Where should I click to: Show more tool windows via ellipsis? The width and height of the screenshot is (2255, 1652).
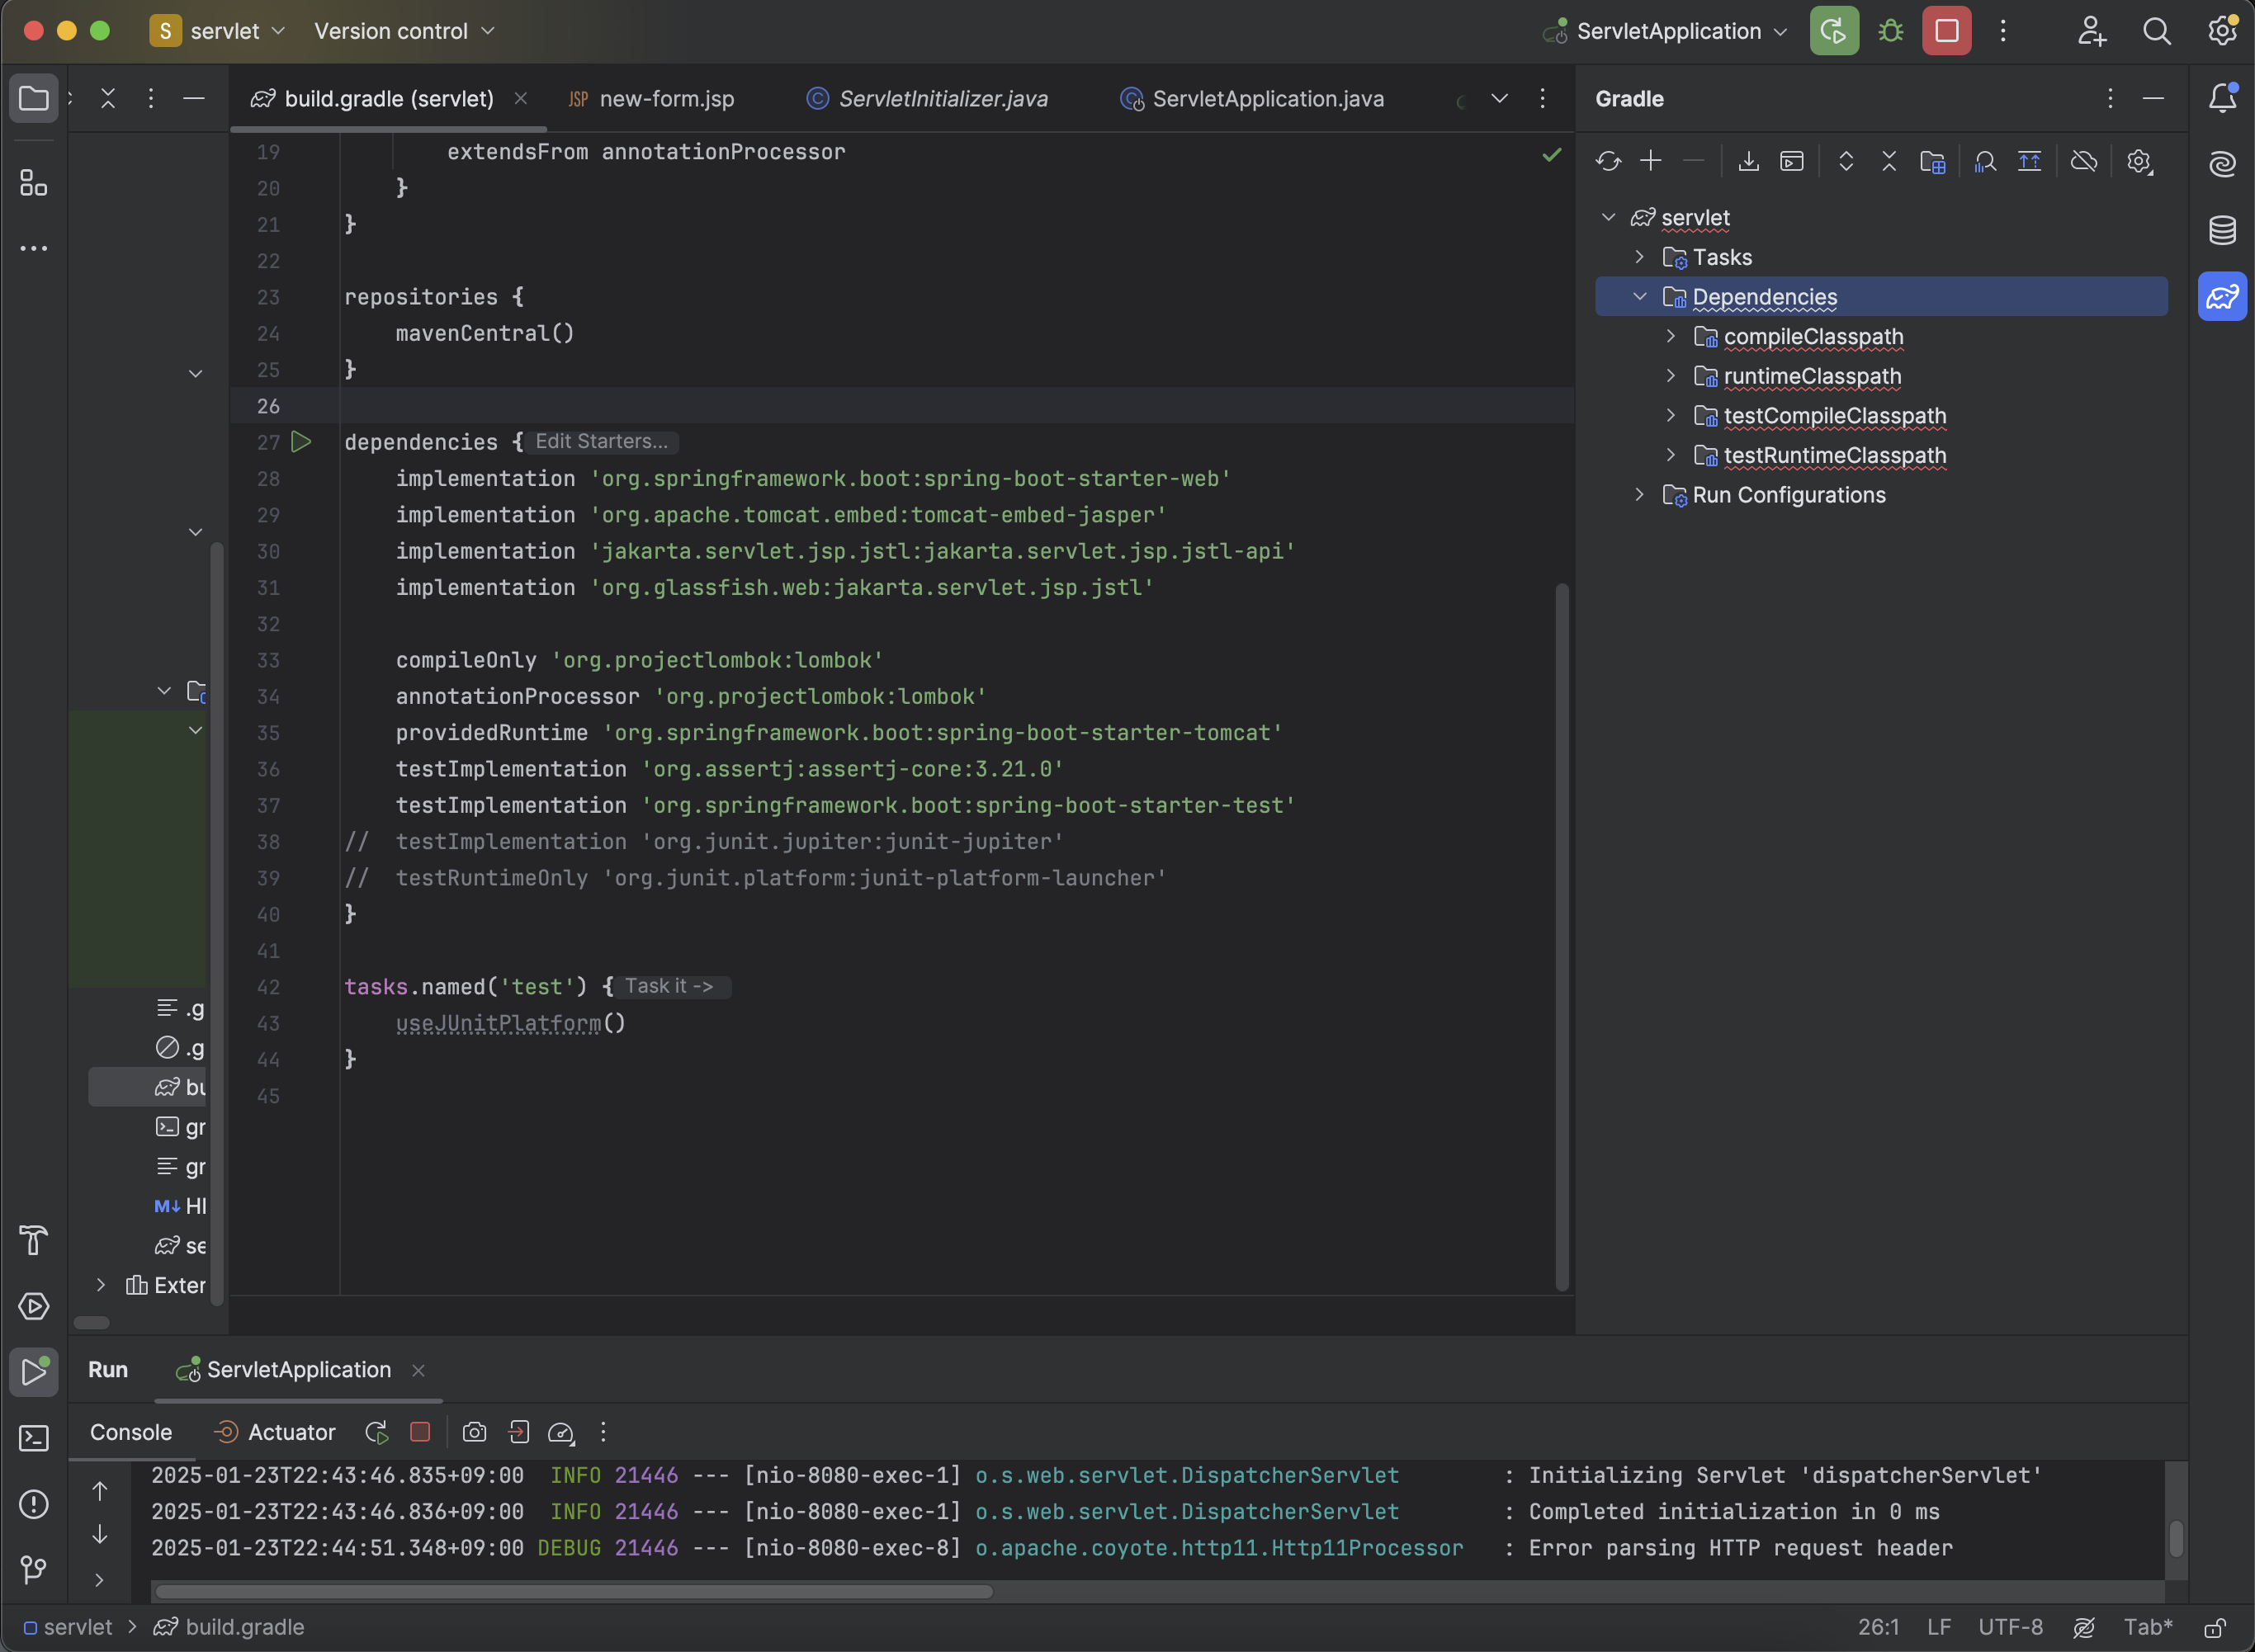pyautogui.click(x=34, y=248)
